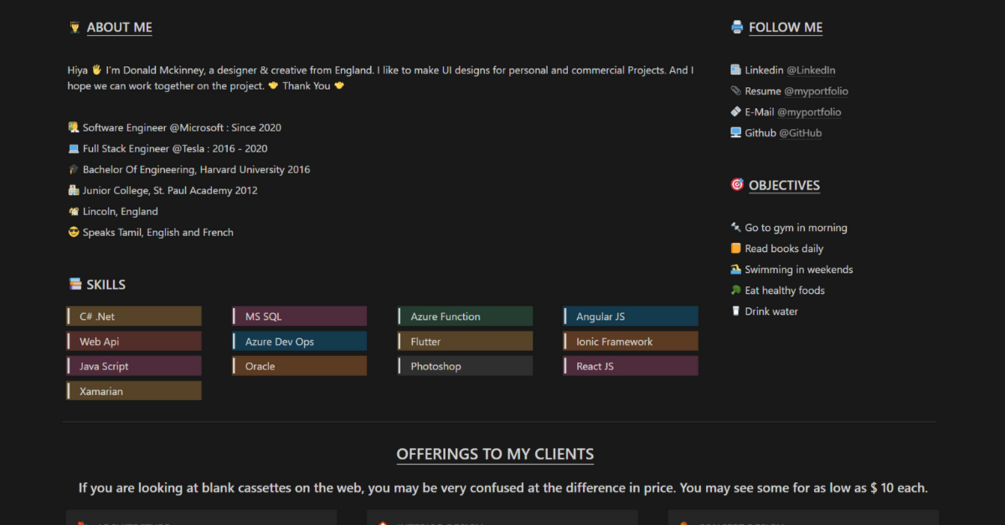
Task: Click the Offerings To My Clients heading
Action: click(495, 454)
